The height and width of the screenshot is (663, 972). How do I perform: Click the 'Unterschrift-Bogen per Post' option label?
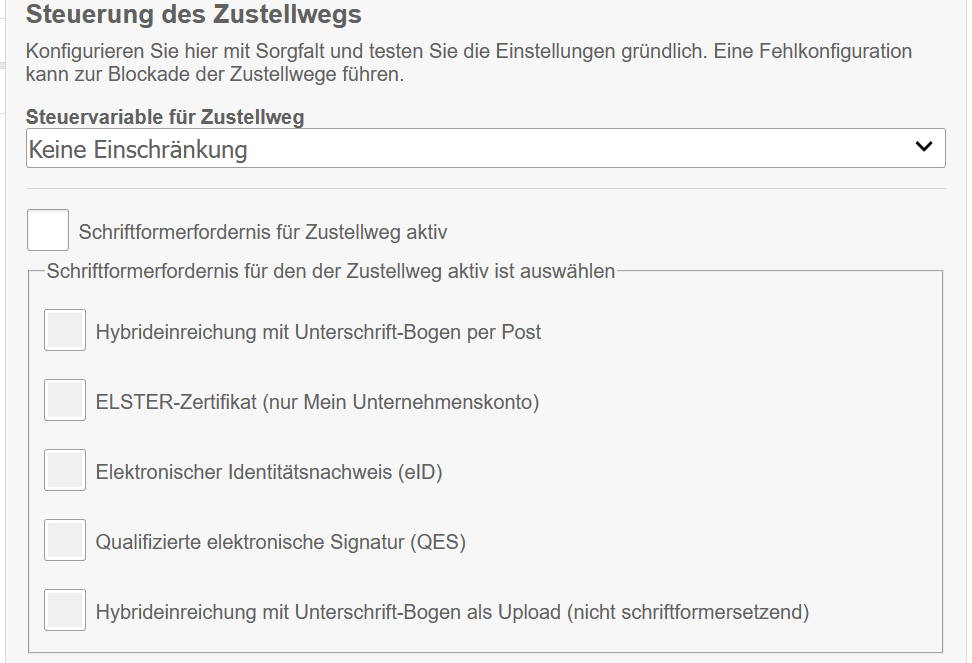pos(318,332)
